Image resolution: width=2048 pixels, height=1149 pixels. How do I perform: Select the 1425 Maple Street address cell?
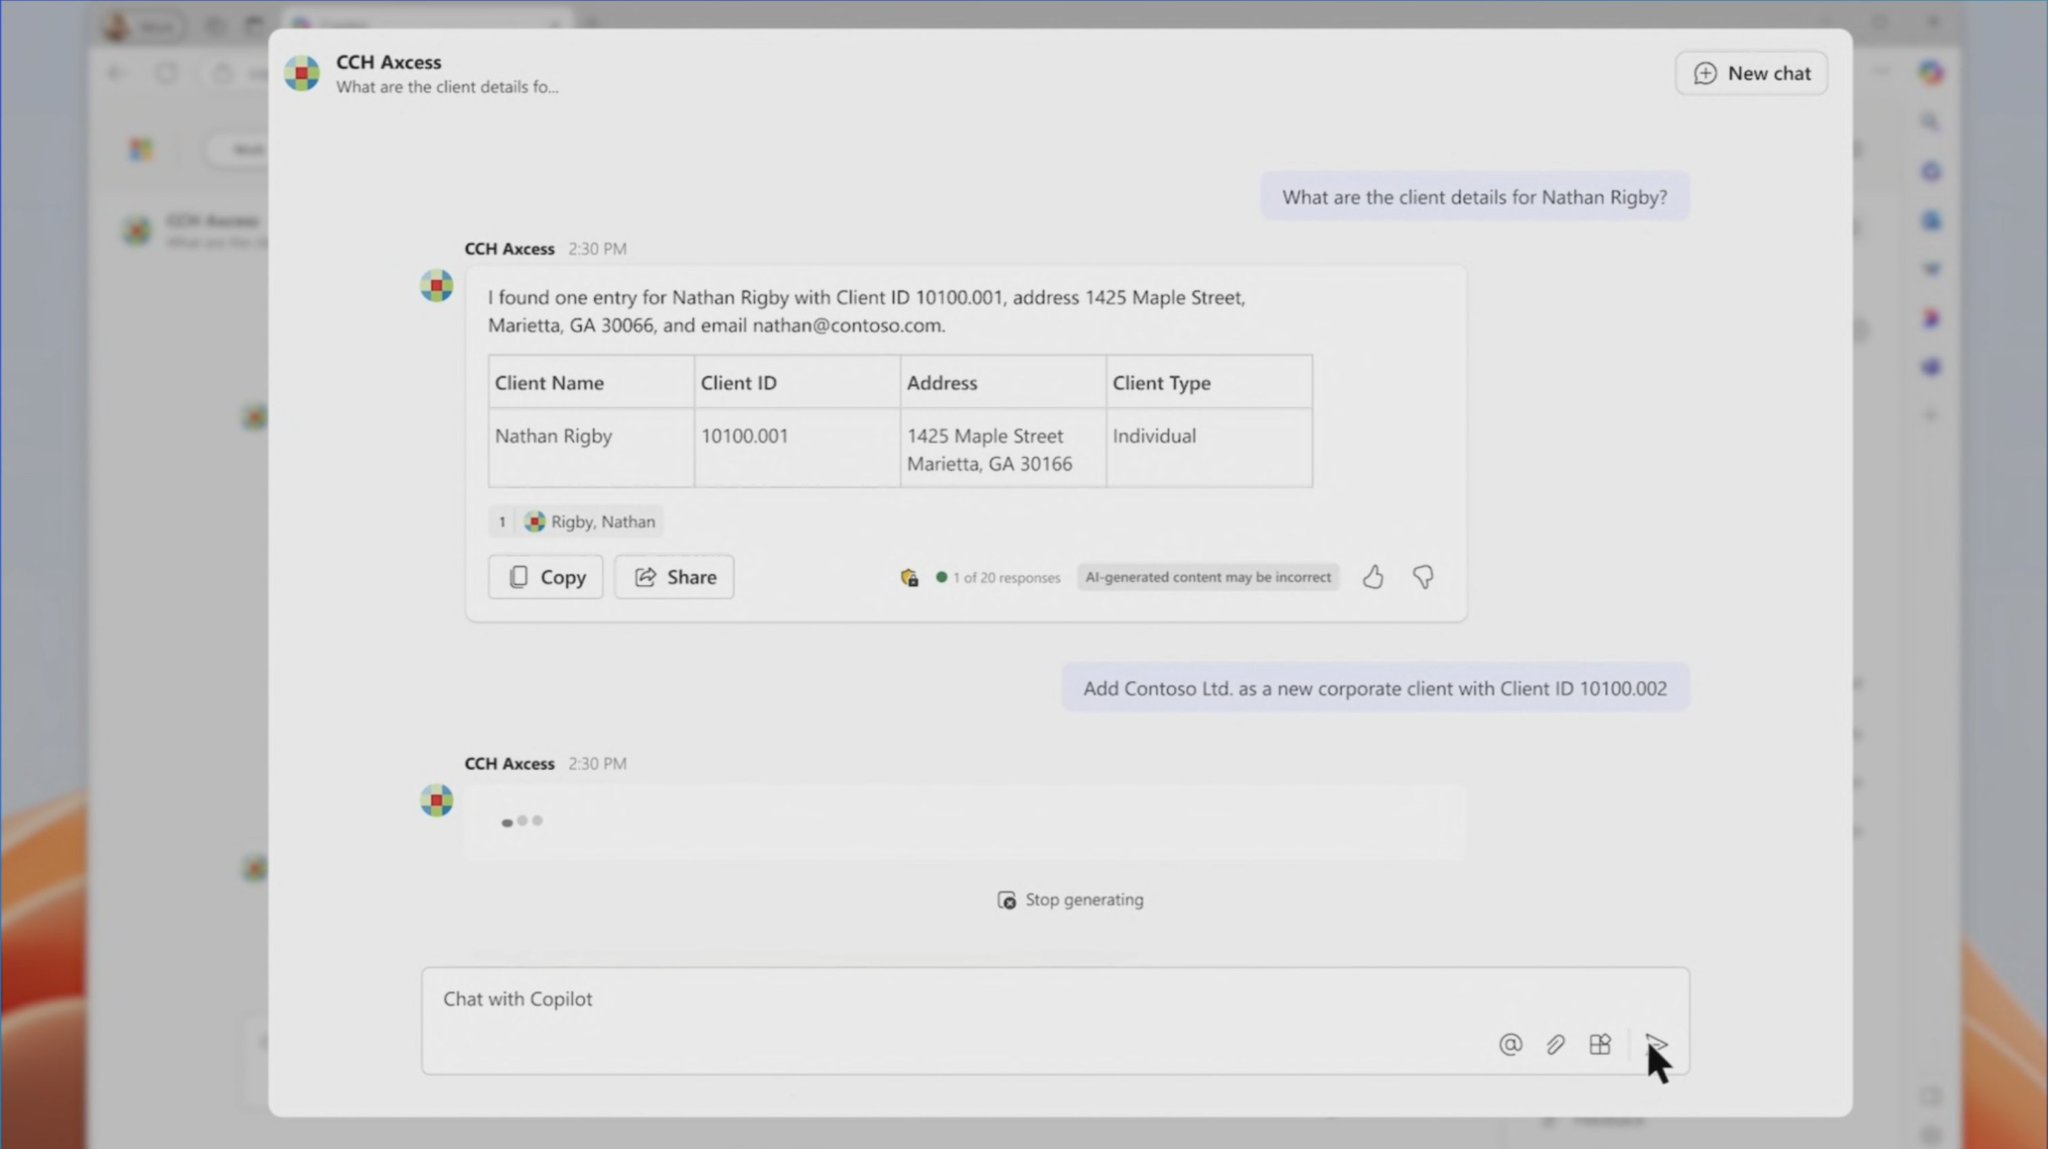(1003, 448)
